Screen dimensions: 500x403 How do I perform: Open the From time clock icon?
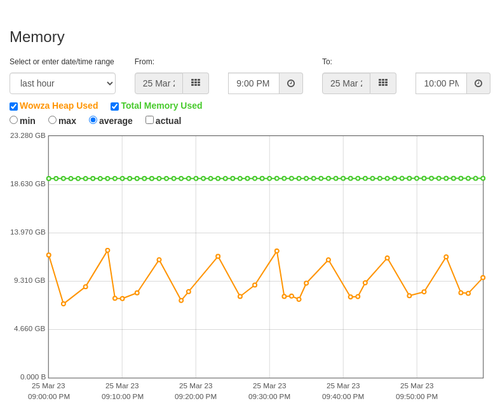pos(291,83)
